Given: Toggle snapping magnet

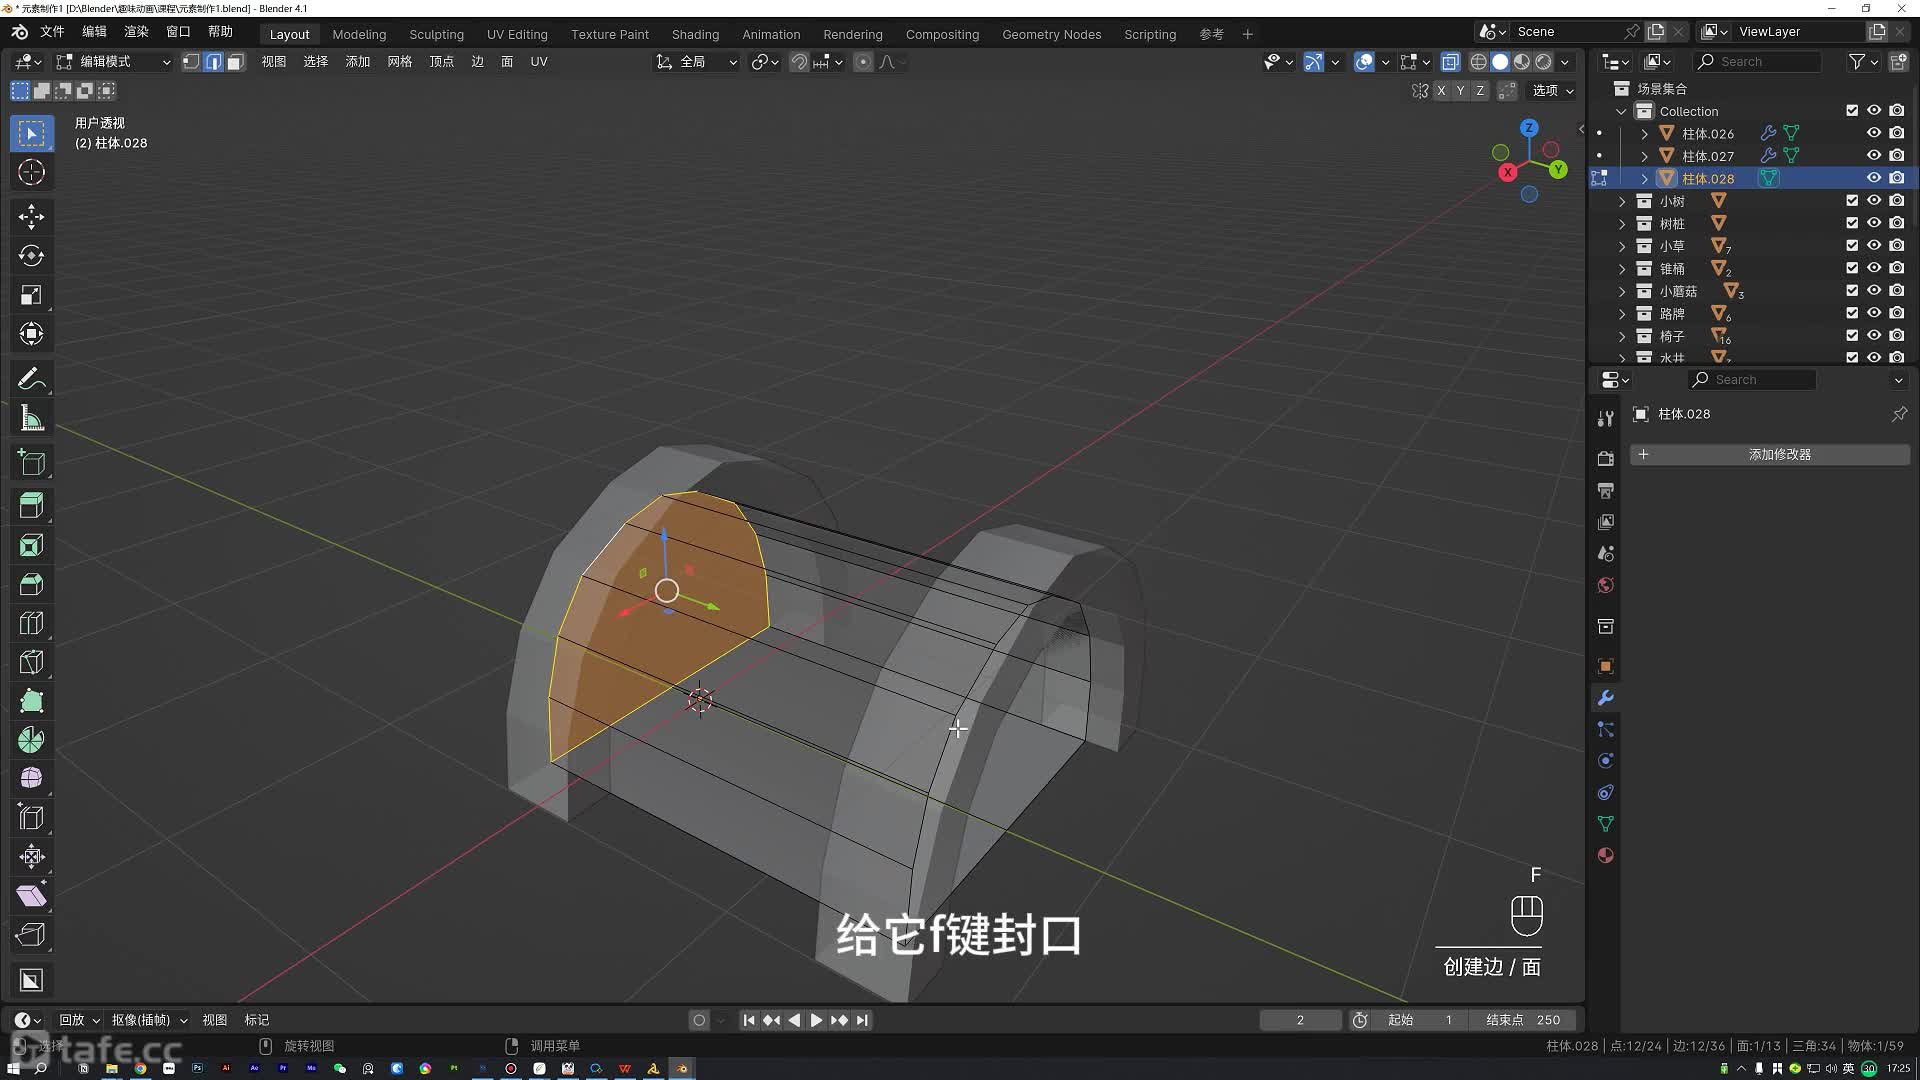Looking at the screenshot, I should (799, 62).
